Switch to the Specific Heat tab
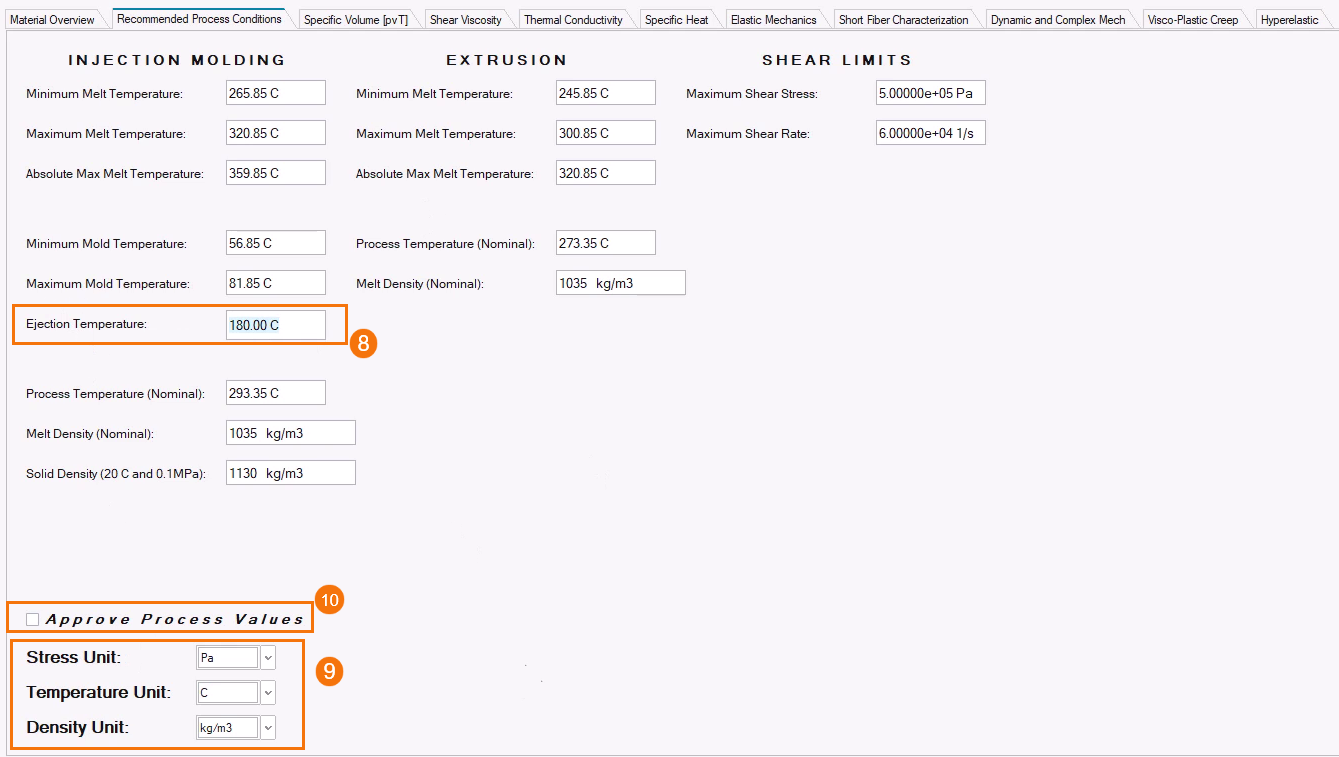The height and width of the screenshot is (757, 1339). point(677,20)
